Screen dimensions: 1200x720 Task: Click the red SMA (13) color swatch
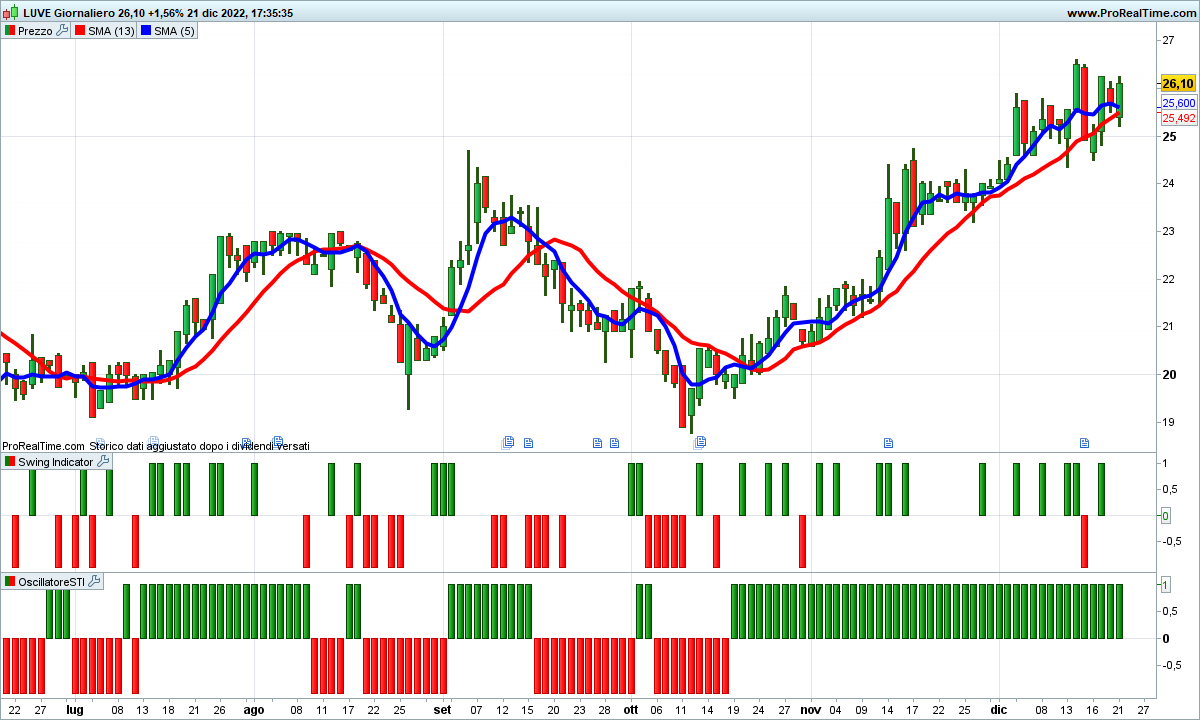(80, 31)
